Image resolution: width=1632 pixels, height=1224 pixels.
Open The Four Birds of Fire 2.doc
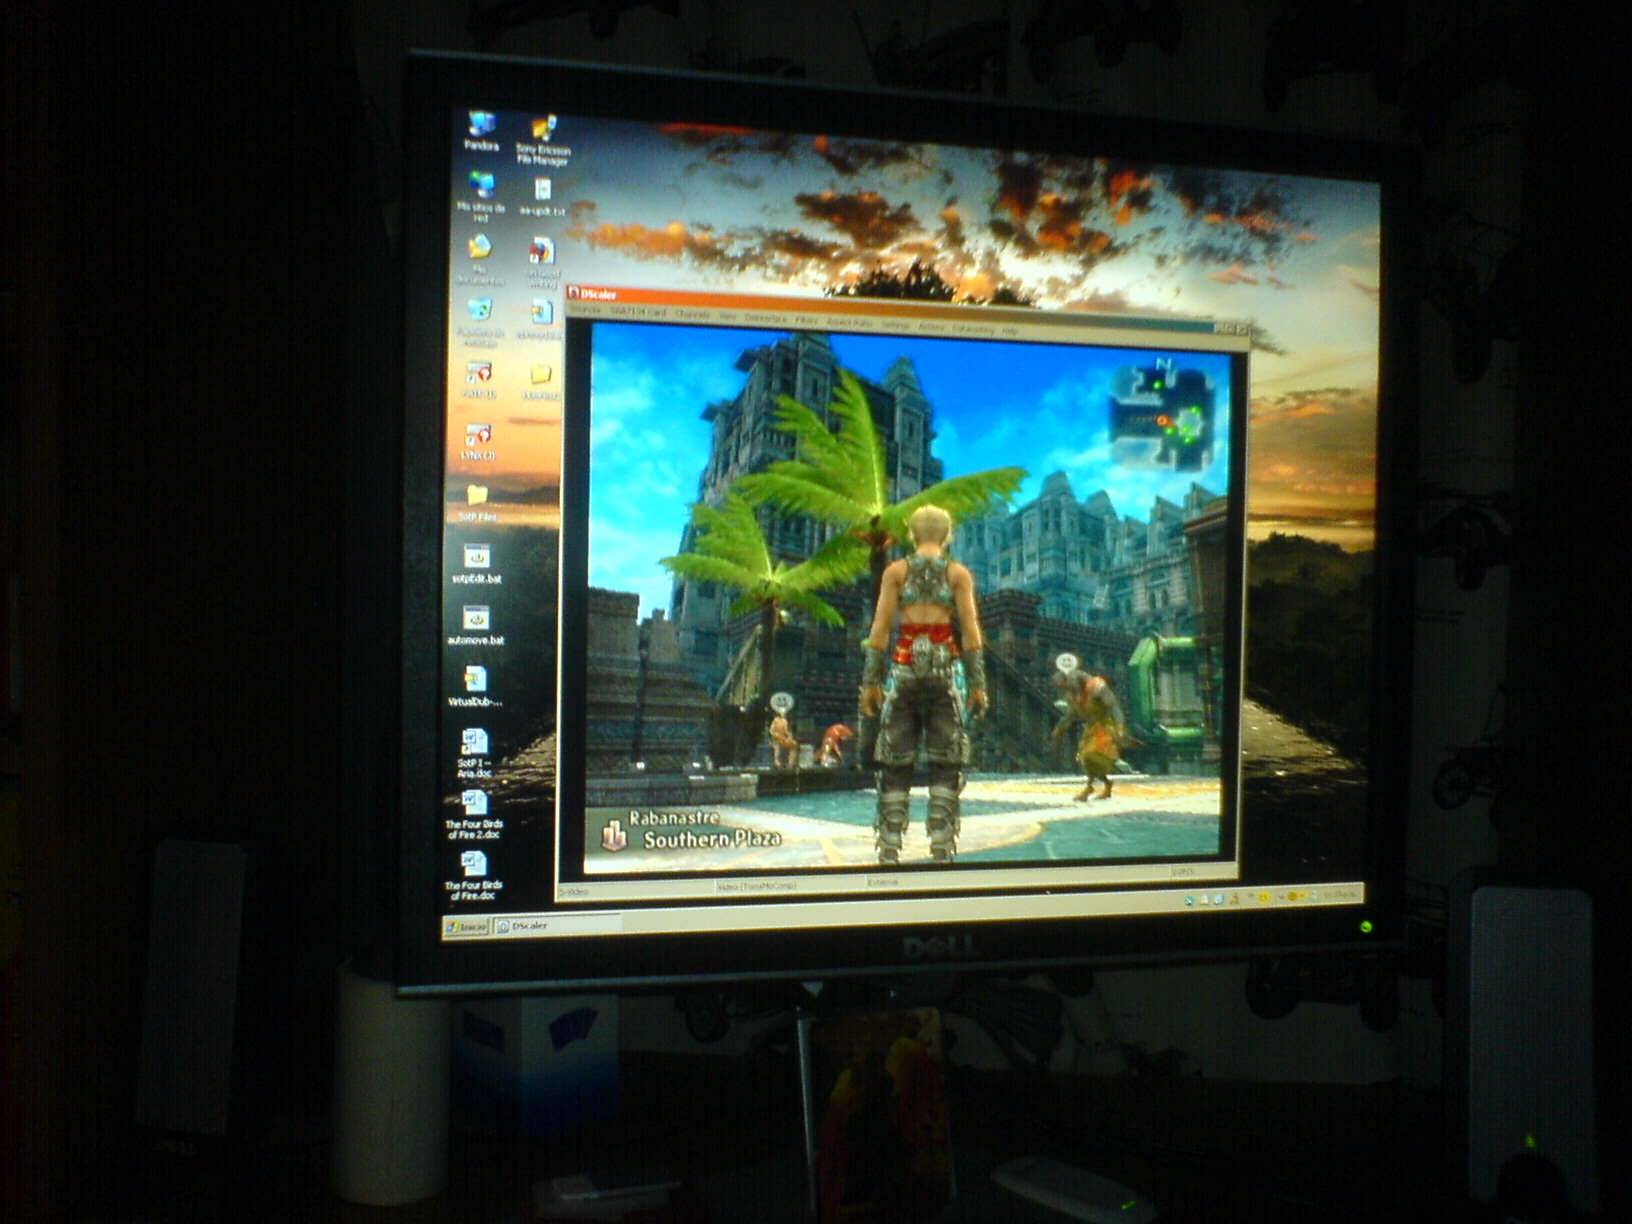pyautogui.click(x=474, y=815)
